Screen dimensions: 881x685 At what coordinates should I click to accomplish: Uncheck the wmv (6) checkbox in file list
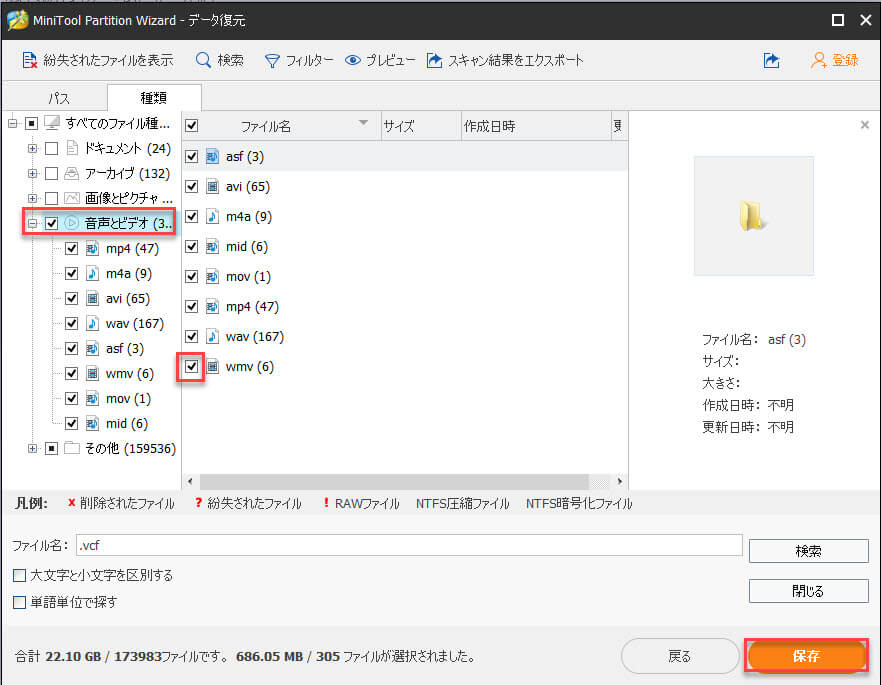point(191,367)
